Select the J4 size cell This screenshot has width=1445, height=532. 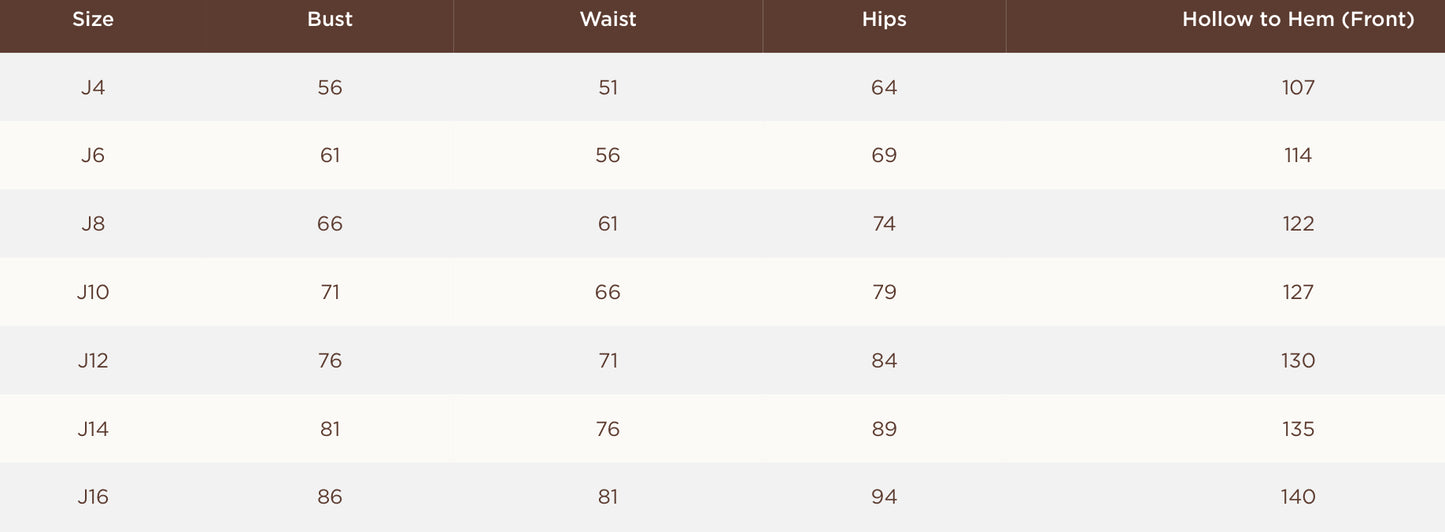(x=93, y=88)
